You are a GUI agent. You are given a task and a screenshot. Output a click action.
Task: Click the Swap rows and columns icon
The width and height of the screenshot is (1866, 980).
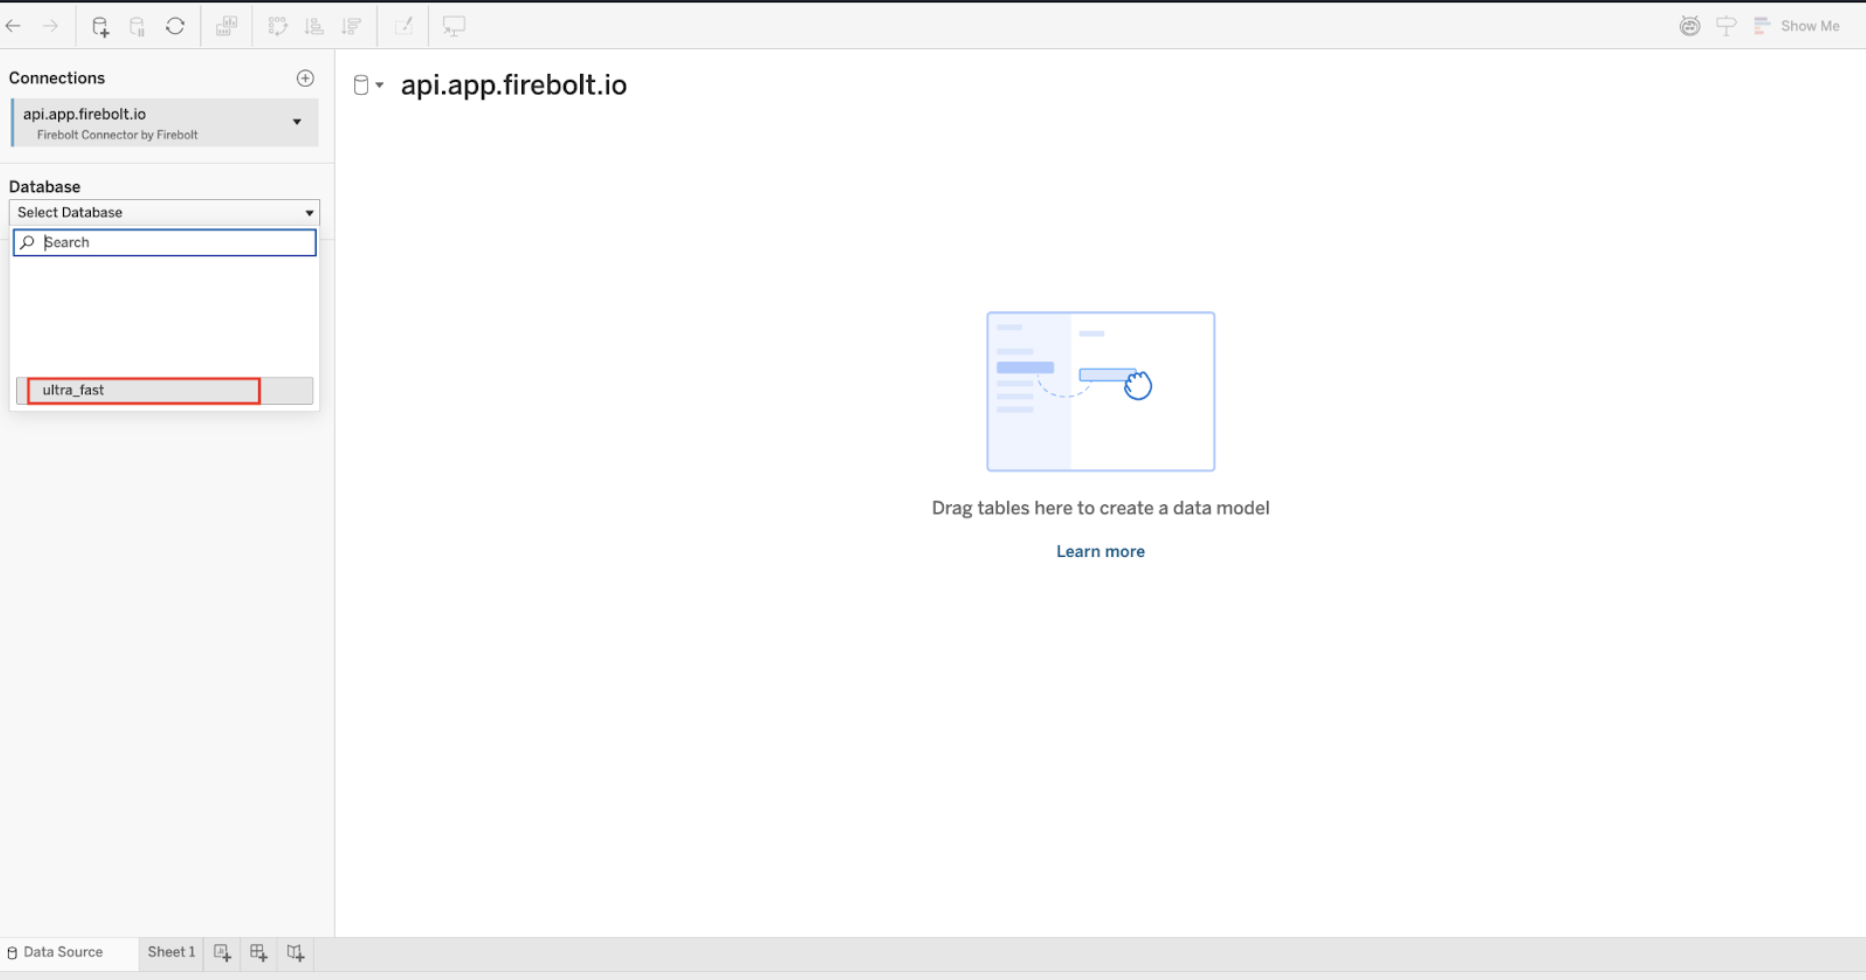(x=278, y=26)
